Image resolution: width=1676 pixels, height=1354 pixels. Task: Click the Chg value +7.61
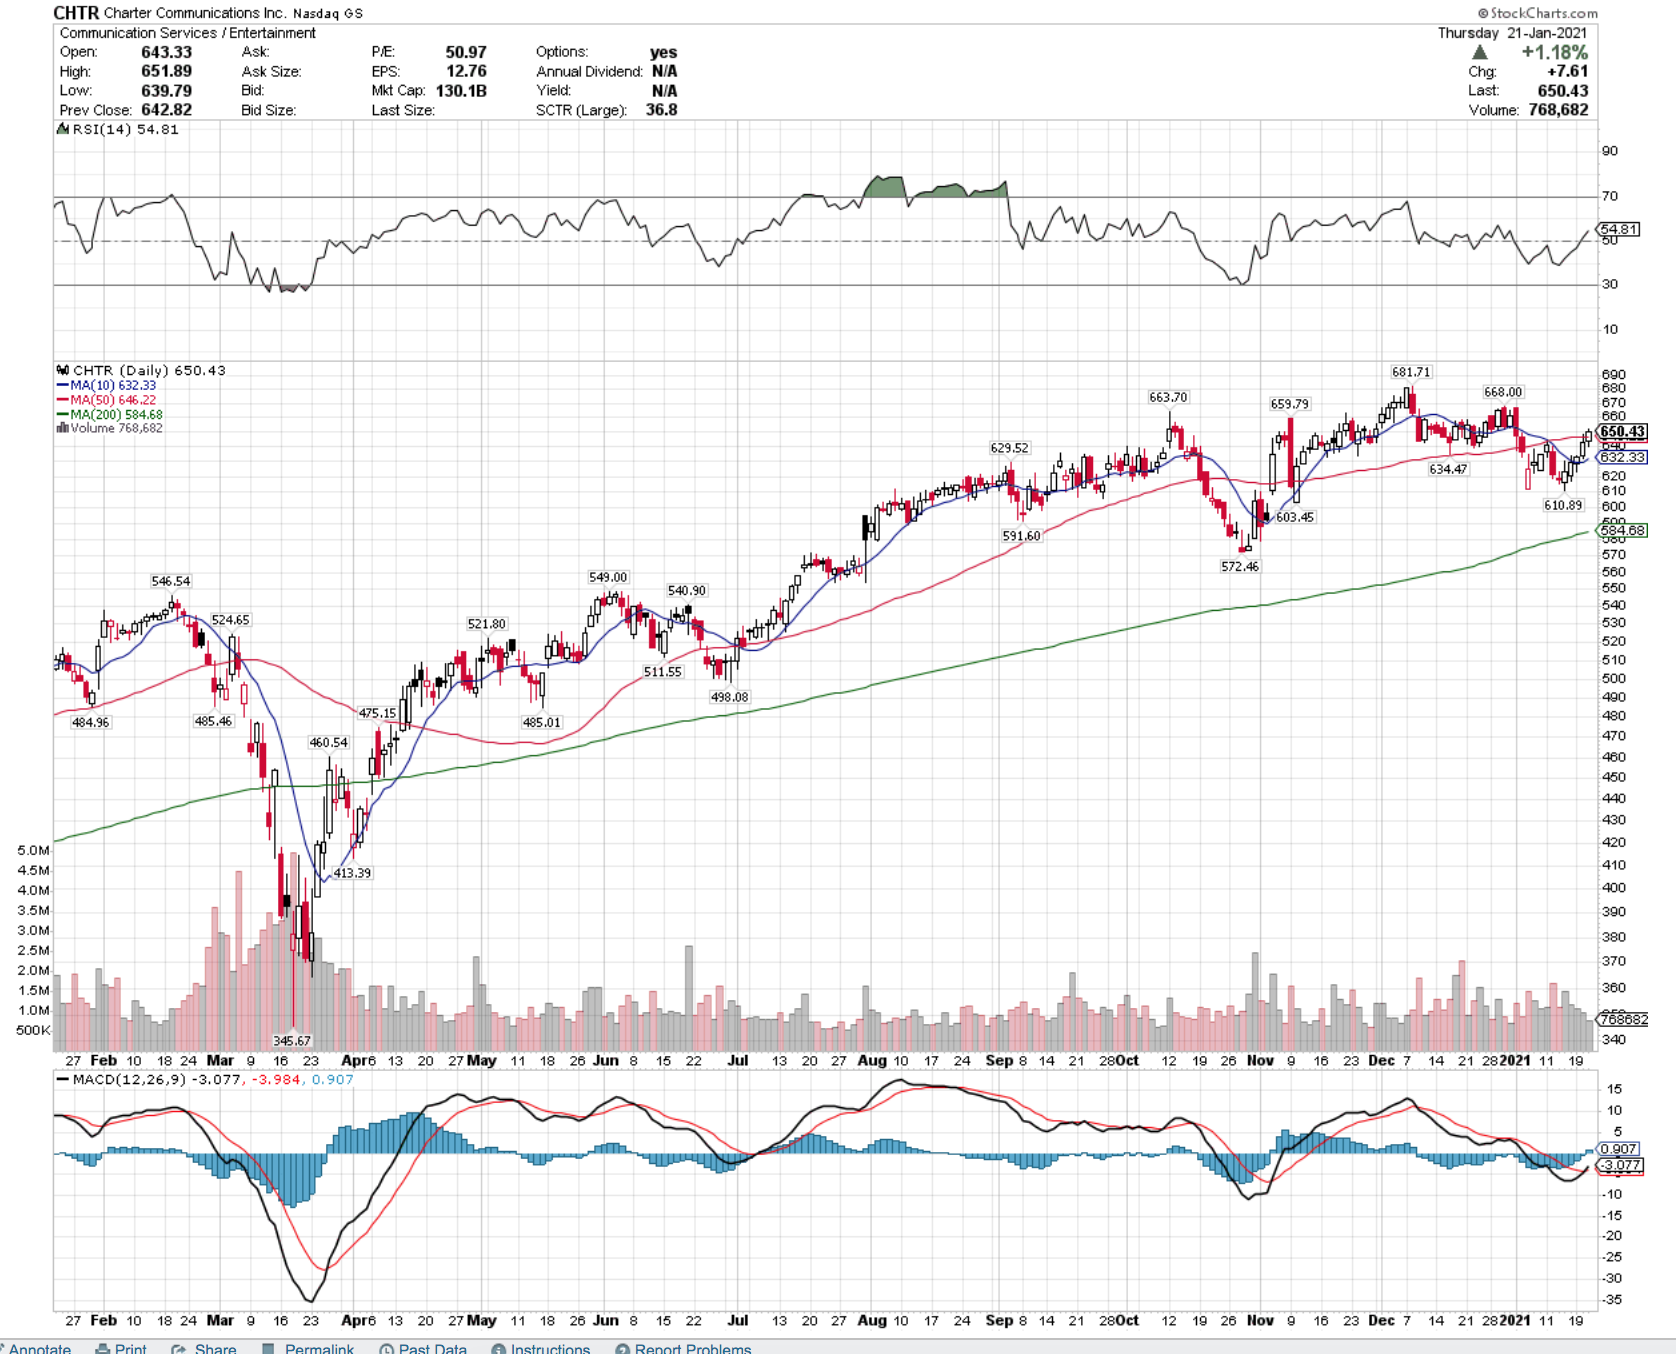pos(1567,71)
